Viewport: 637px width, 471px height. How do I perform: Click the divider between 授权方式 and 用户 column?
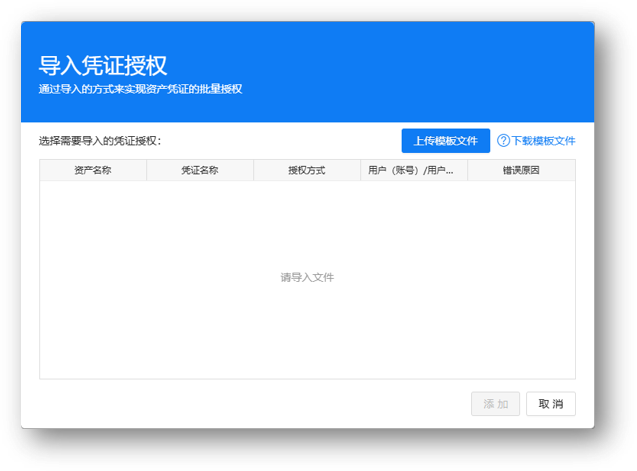361,171
